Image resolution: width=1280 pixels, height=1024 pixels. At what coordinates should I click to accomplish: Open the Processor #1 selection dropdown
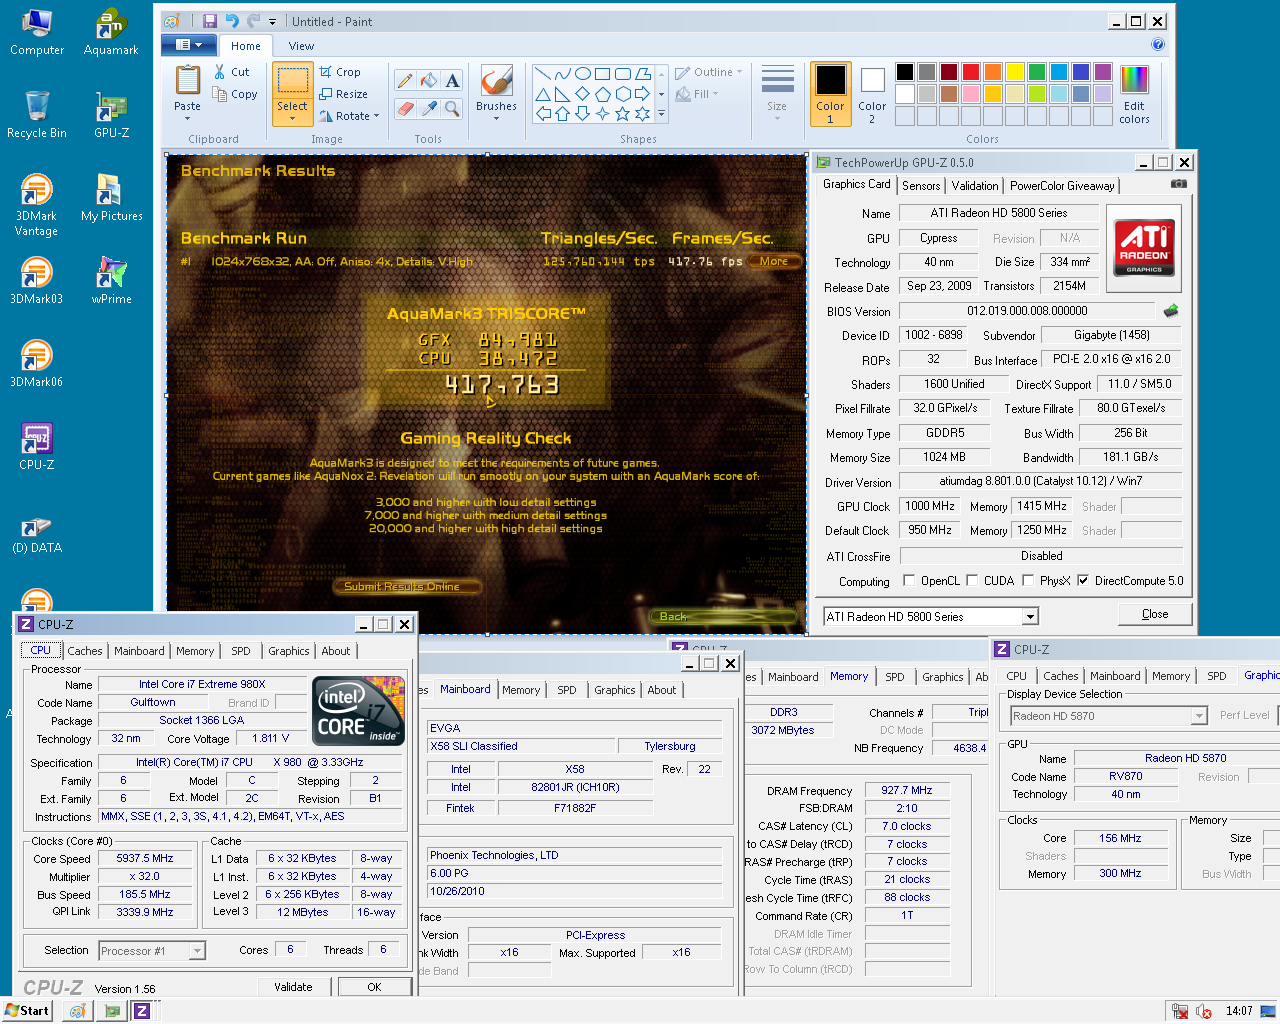[x=197, y=951]
